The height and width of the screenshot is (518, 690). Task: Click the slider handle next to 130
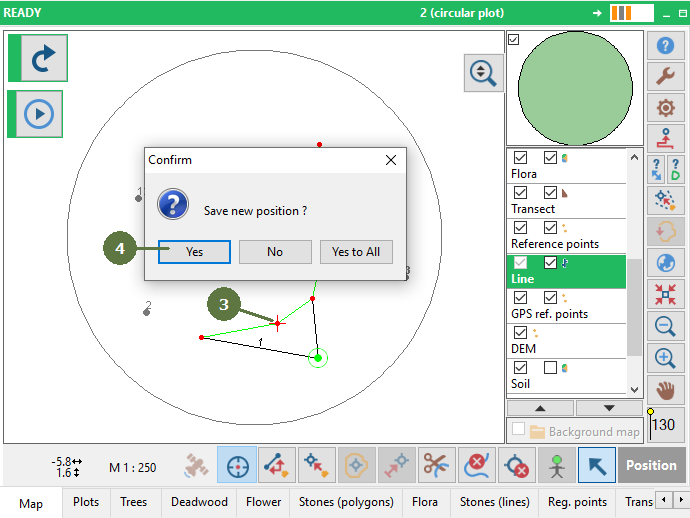click(650, 412)
